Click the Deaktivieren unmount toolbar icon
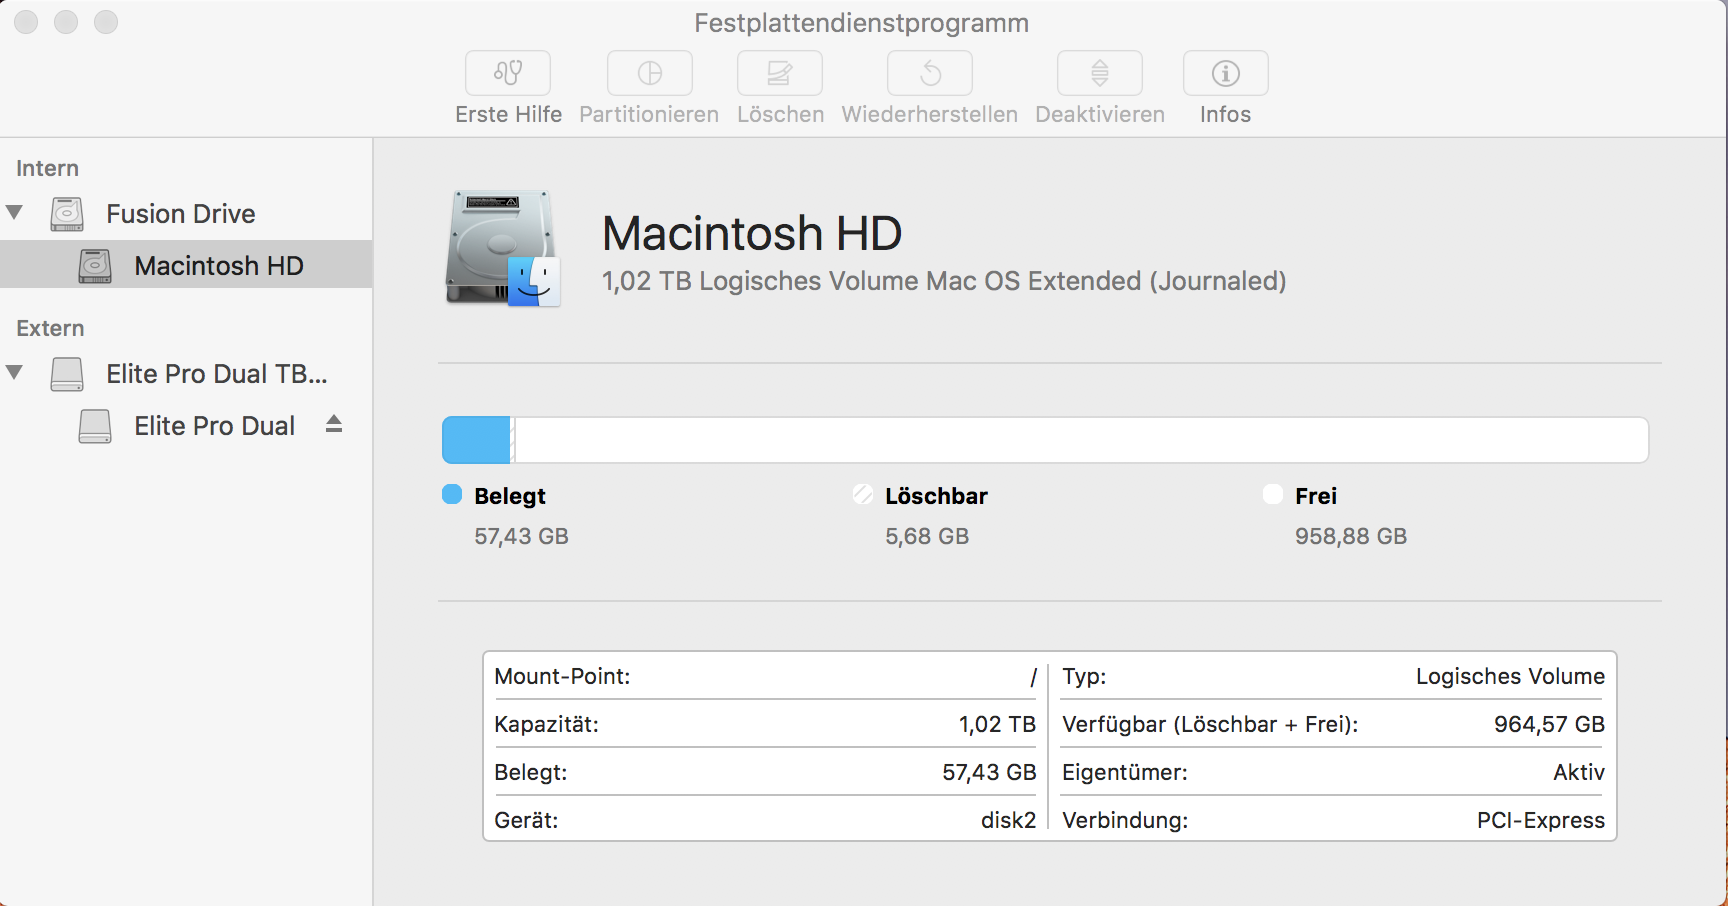The image size is (1728, 906). click(x=1099, y=74)
